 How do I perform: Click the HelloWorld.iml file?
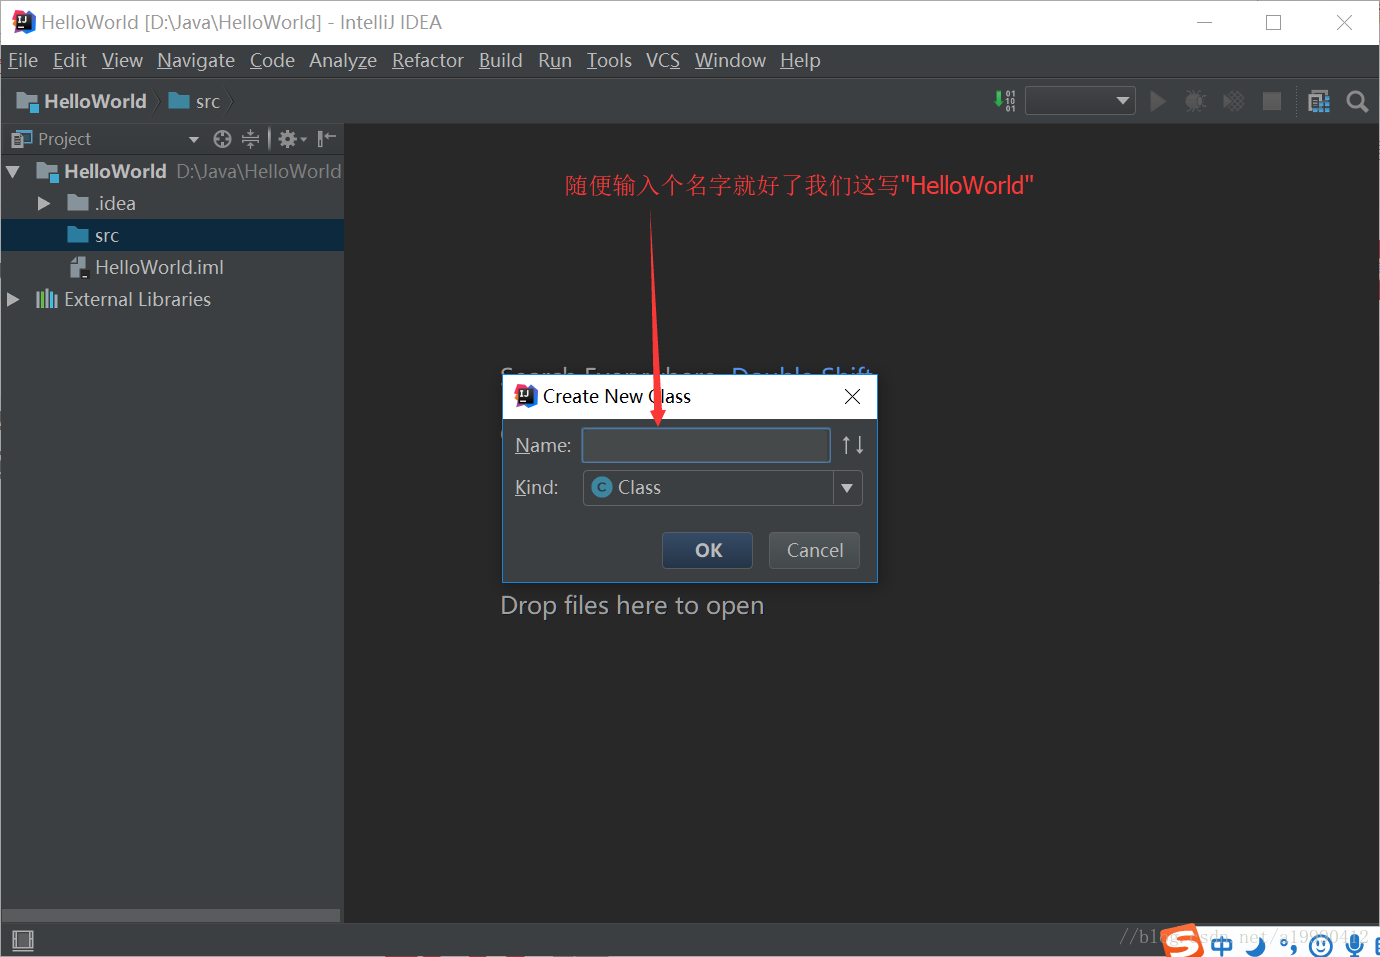pyautogui.click(x=147, y=267)
